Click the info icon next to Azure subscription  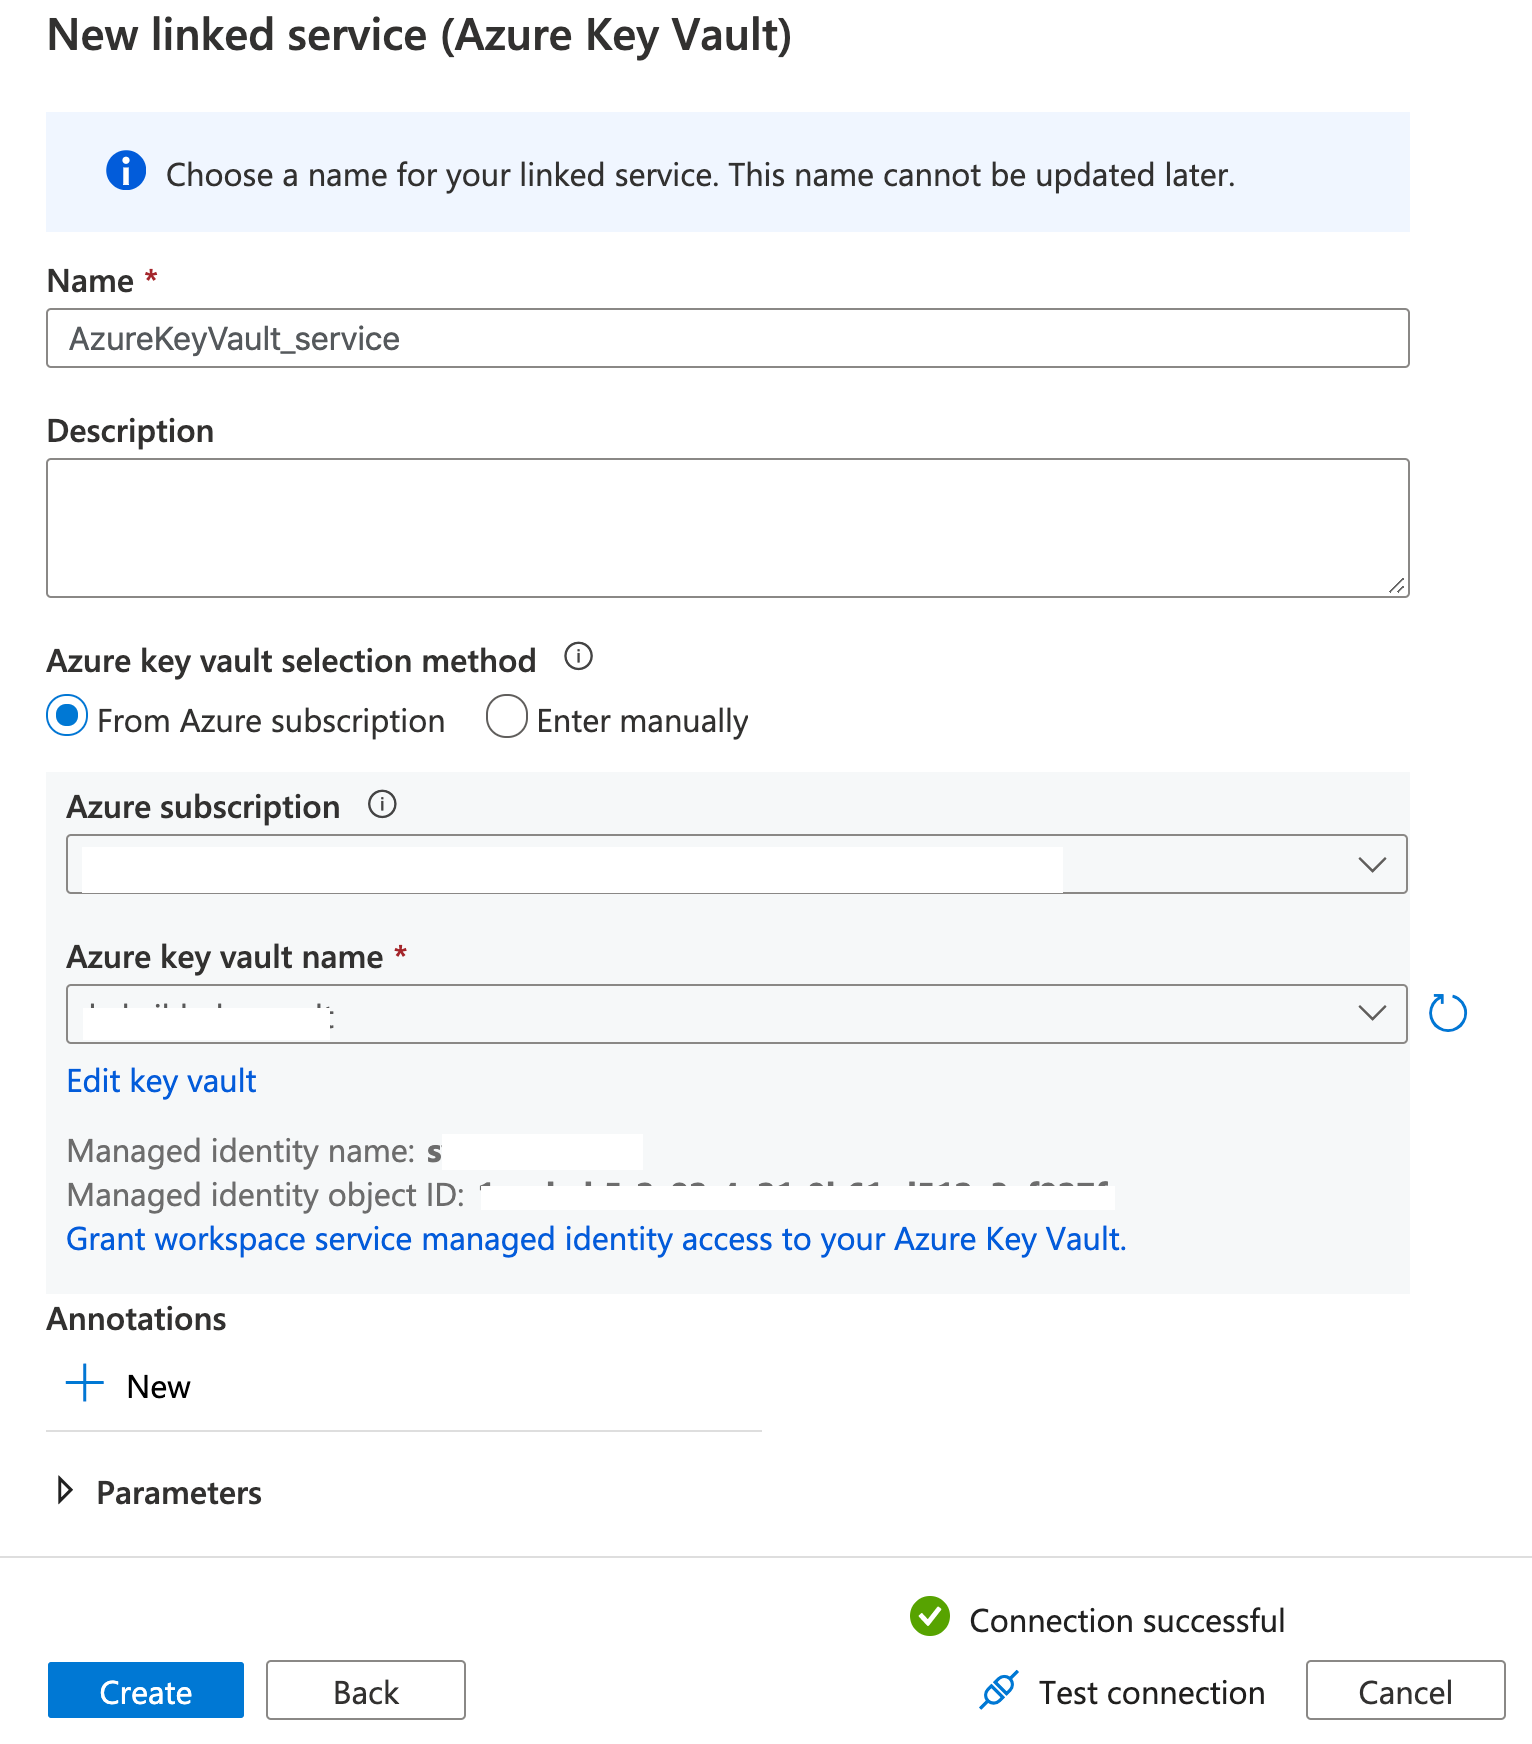coord(382,803)
